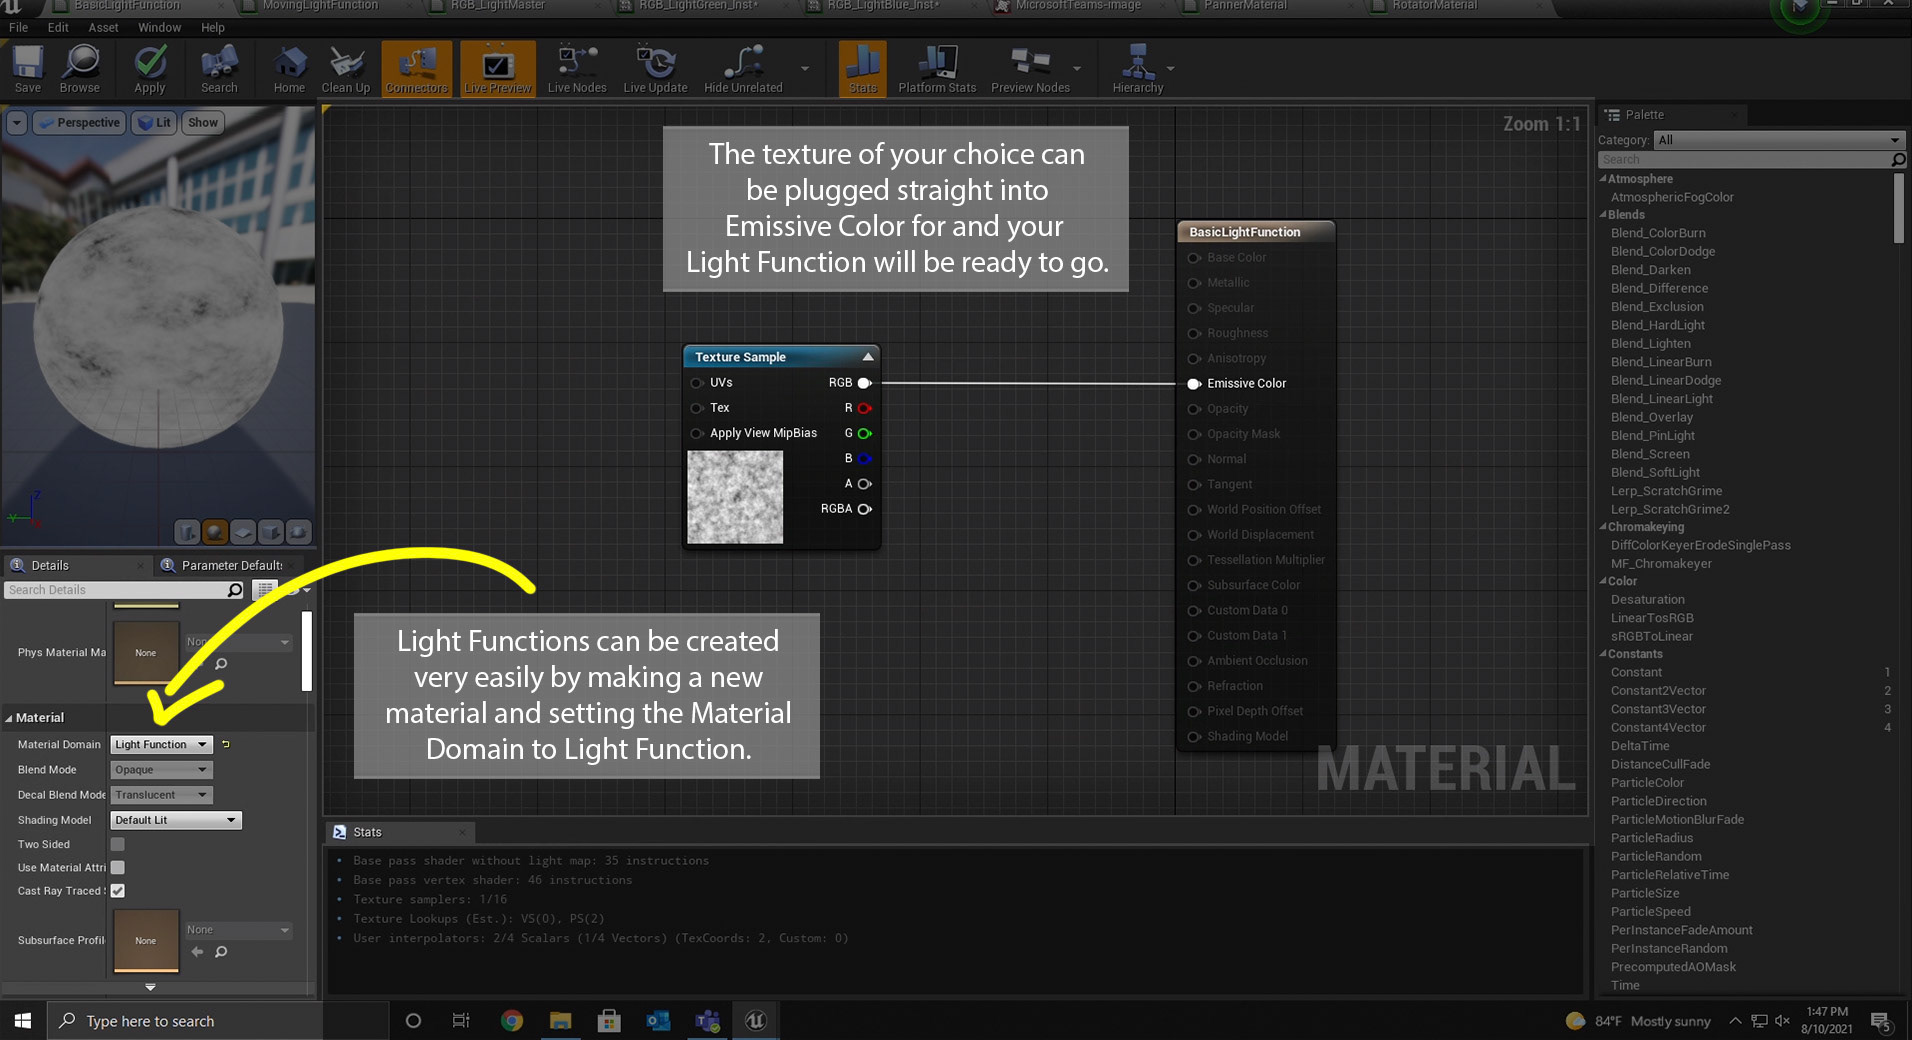Click the Home toolbar icon
The image size is (1912, 1040).
(x=289, y=69)
